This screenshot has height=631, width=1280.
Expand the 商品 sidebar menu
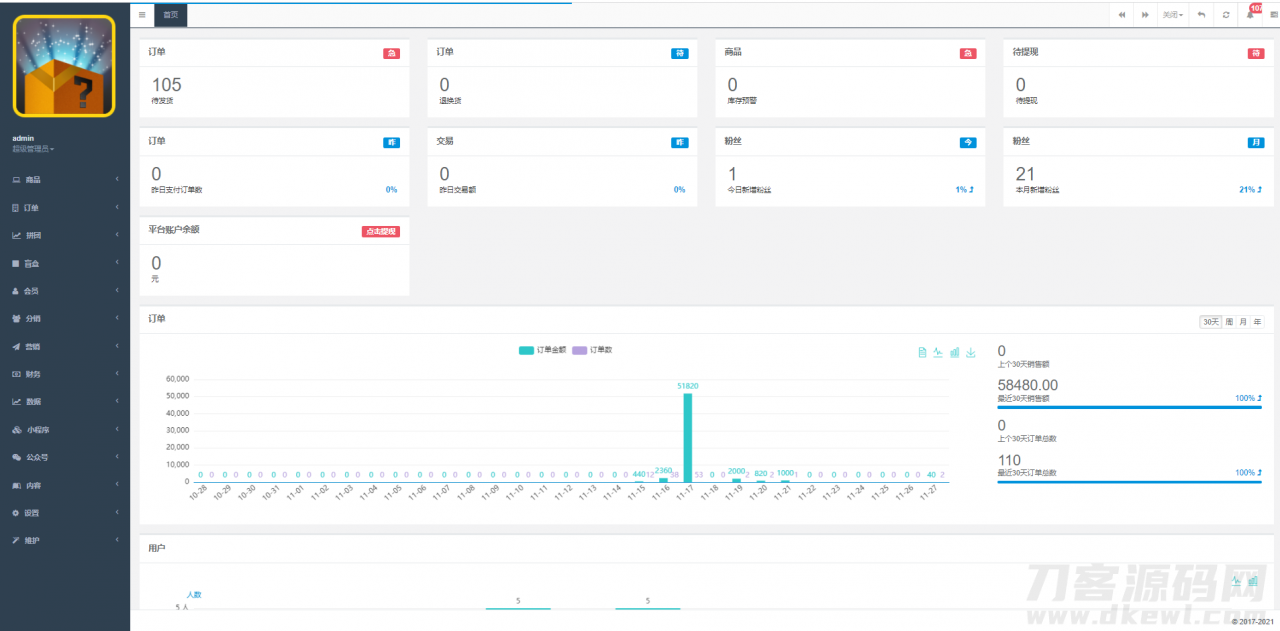[65, 180]
